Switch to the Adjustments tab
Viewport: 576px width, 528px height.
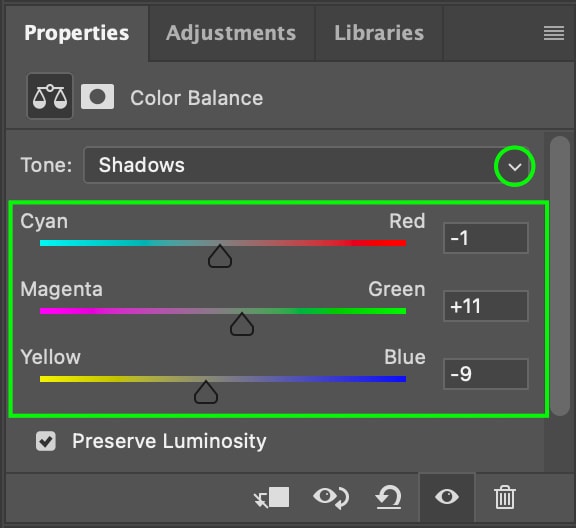click(x=231, y=33)
